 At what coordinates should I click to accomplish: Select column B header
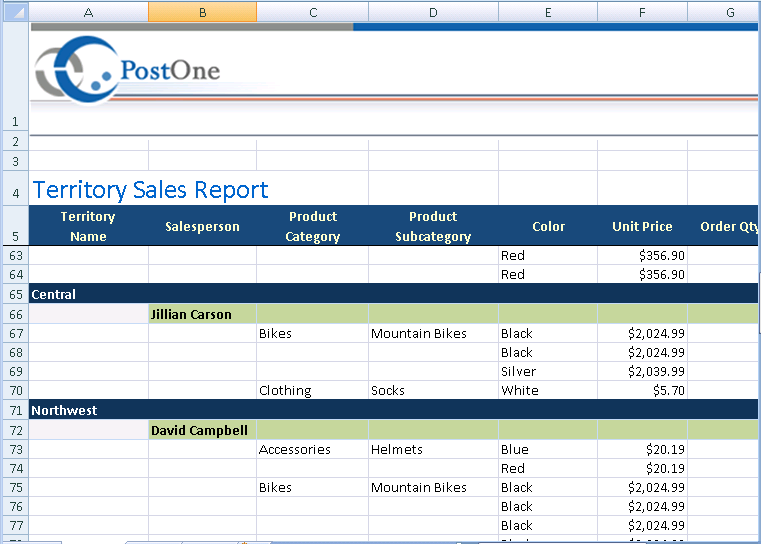(202, 12)
